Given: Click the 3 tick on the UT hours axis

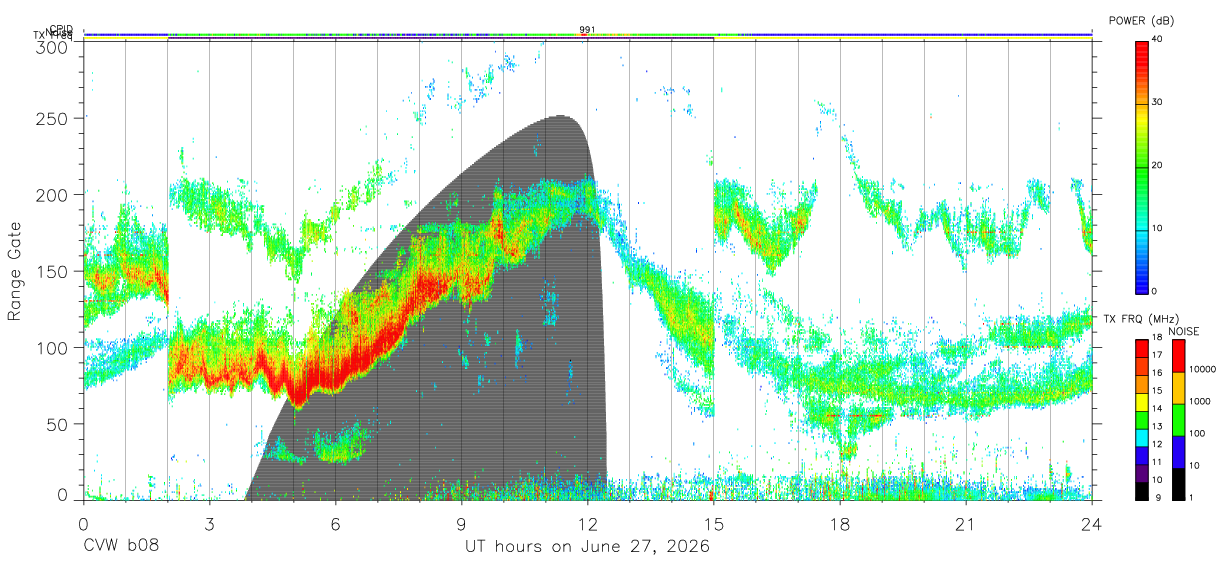Looking at the screenshot, I should 209,523.
